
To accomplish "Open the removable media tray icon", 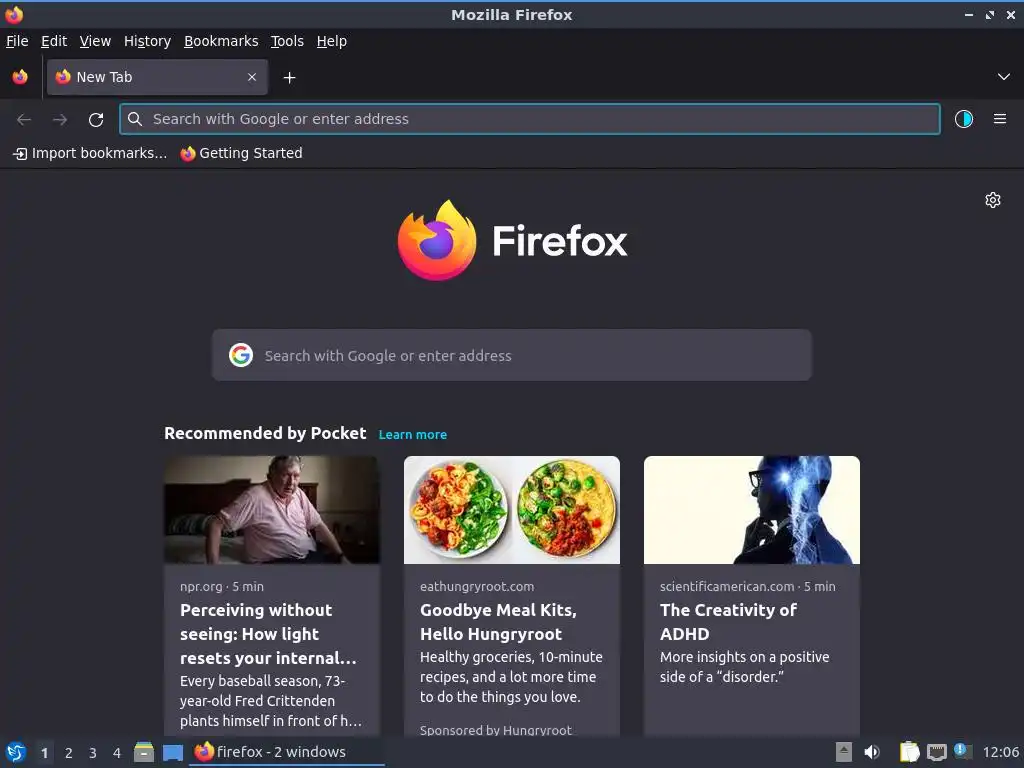I will click(x=844, y=752).
